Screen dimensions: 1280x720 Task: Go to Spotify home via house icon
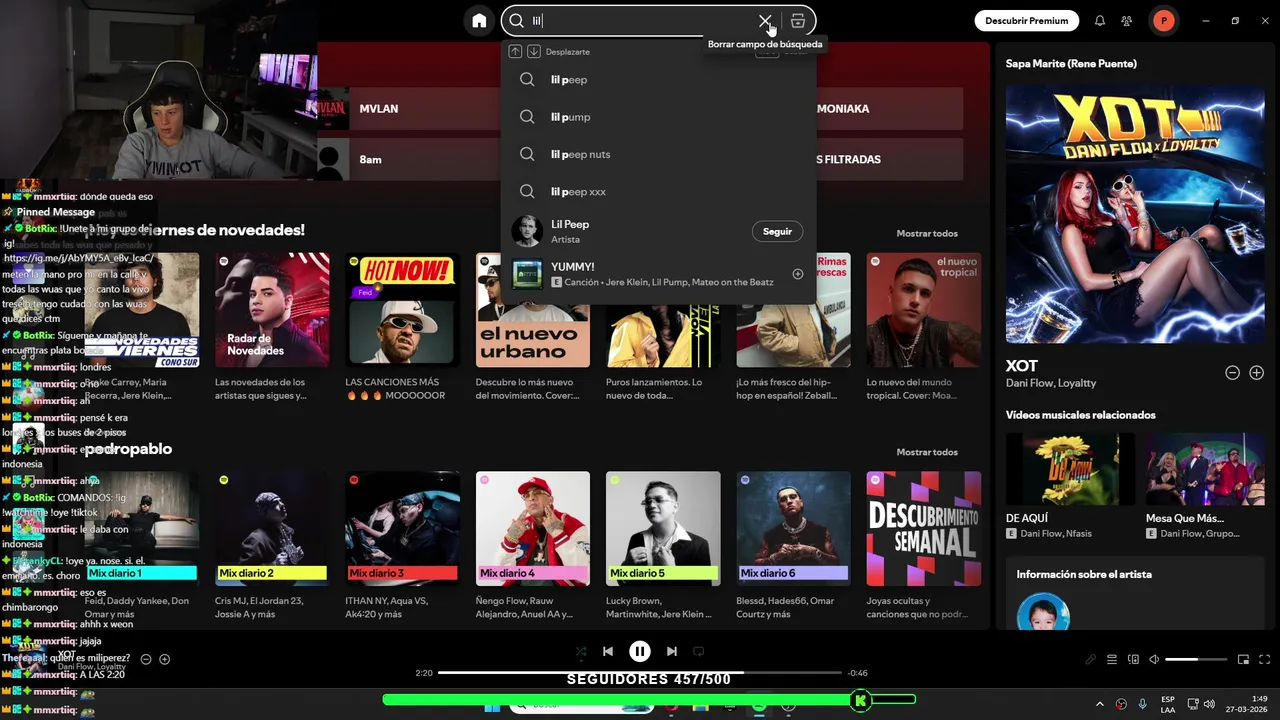coord(479,21)
